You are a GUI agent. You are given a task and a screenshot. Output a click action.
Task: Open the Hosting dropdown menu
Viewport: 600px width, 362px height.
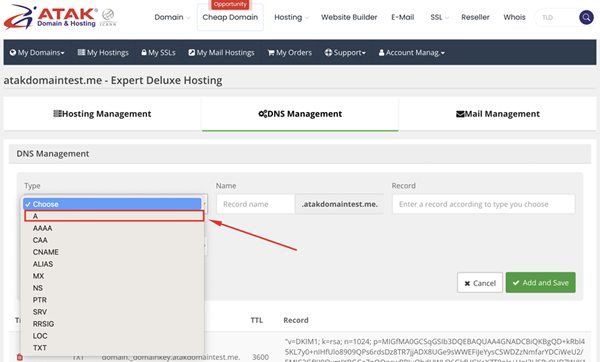pos(291,17)
